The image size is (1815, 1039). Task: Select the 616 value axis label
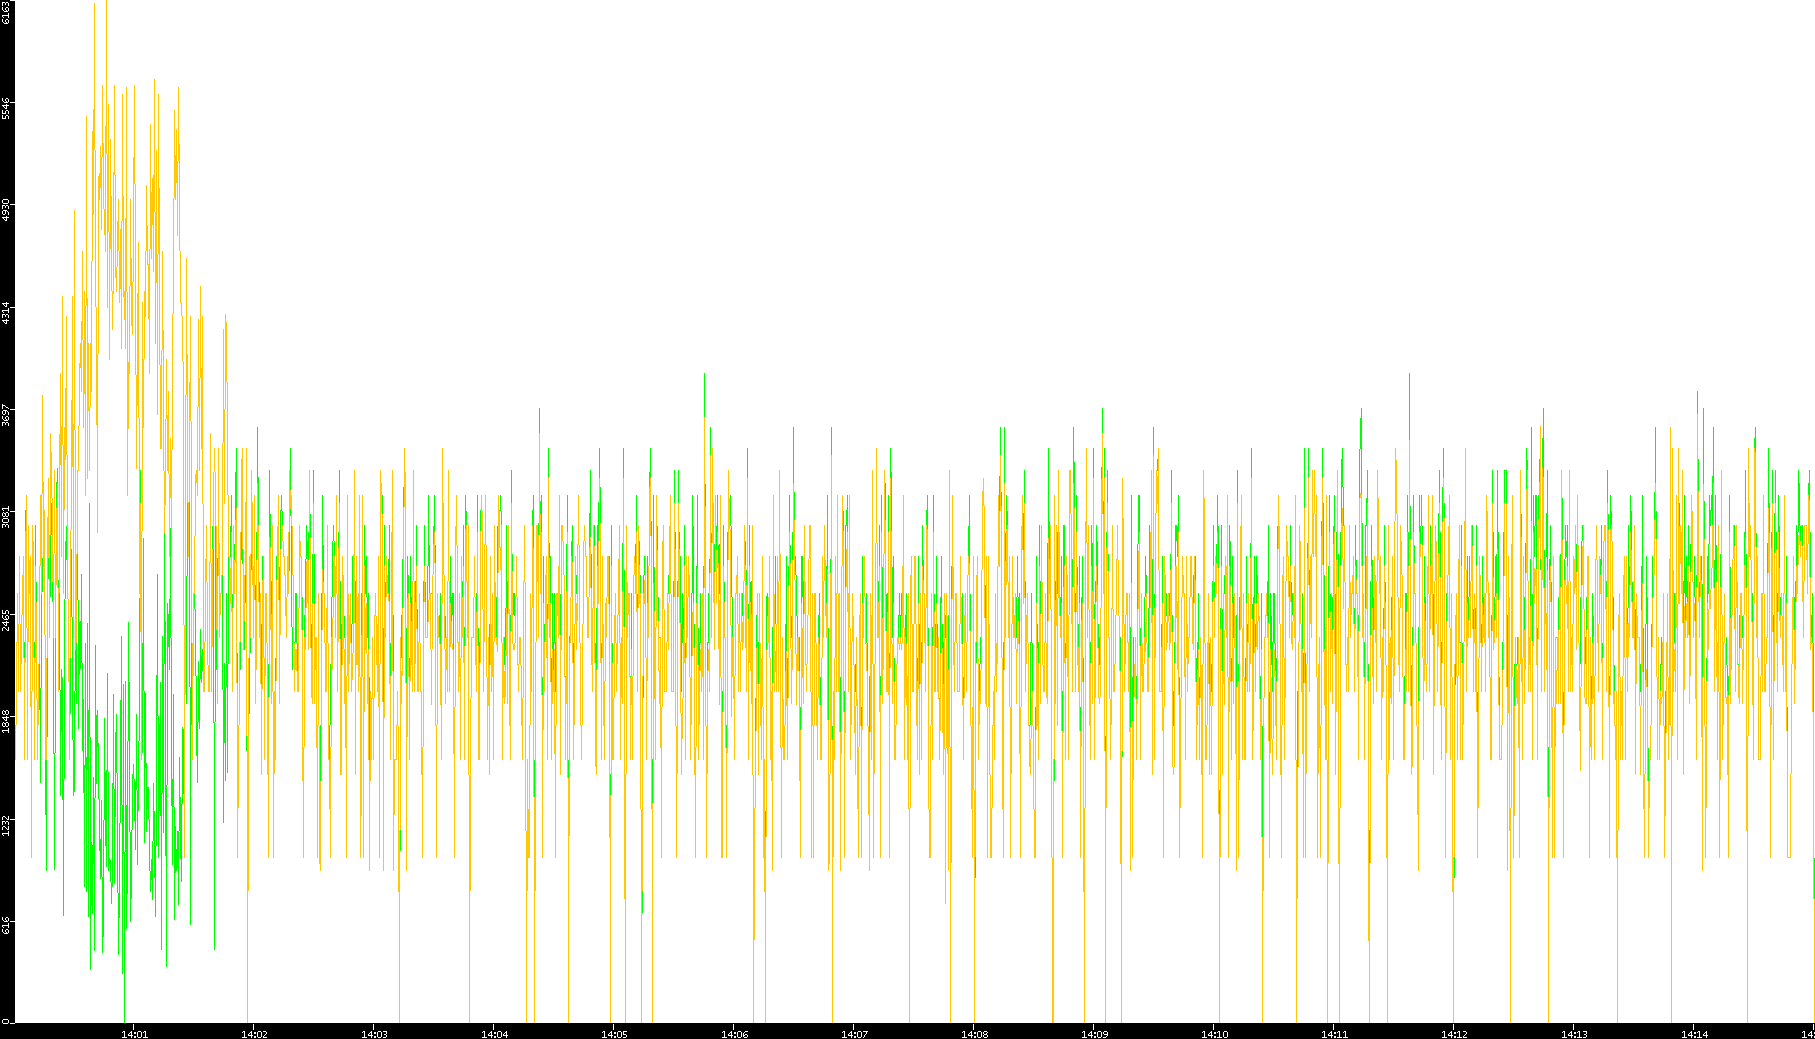point(6,926)
